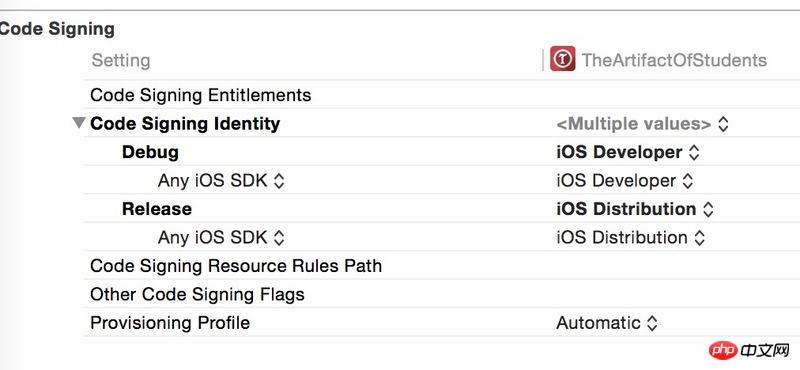Collapse the Code Signing Identity disclosure triangle
This screenshot has height=370, width=800.
point(79,123)
